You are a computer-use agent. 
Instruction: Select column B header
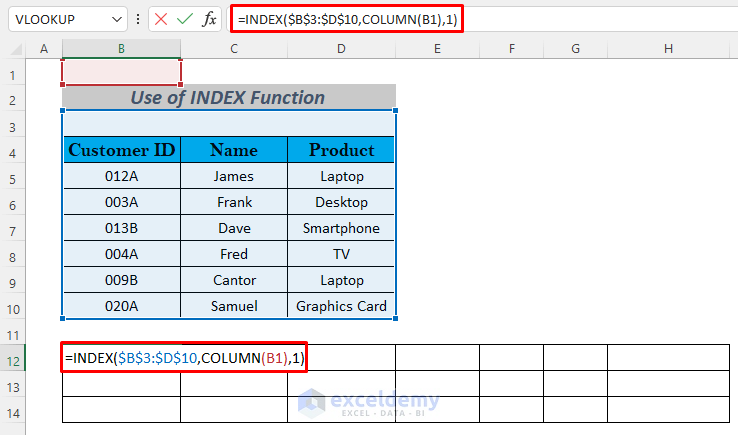tap(121, 48)
